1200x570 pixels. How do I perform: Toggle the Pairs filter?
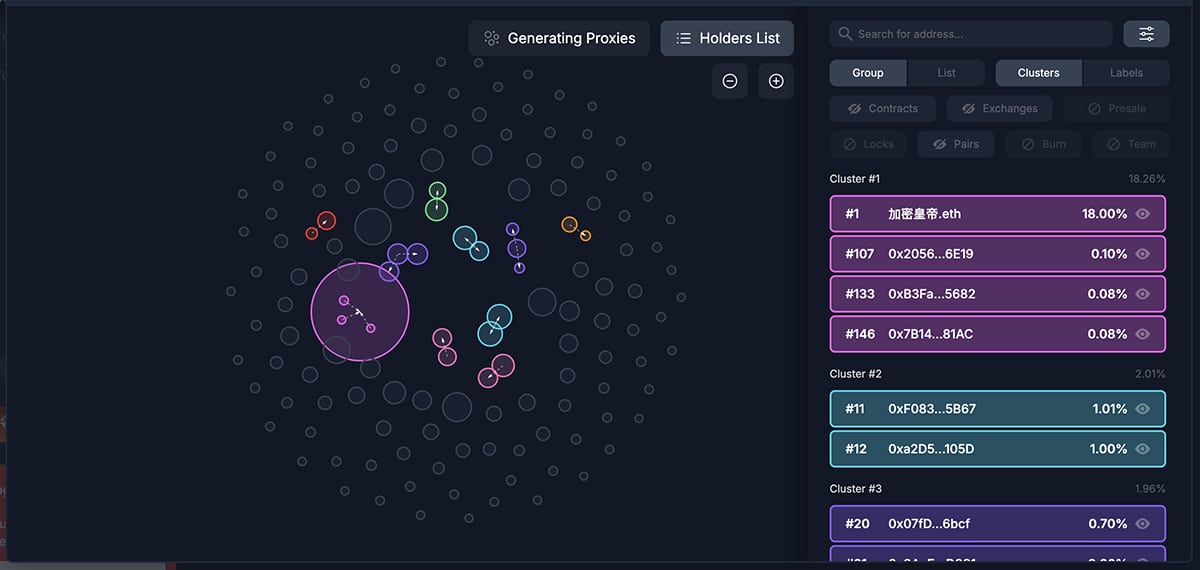point(955,144)
